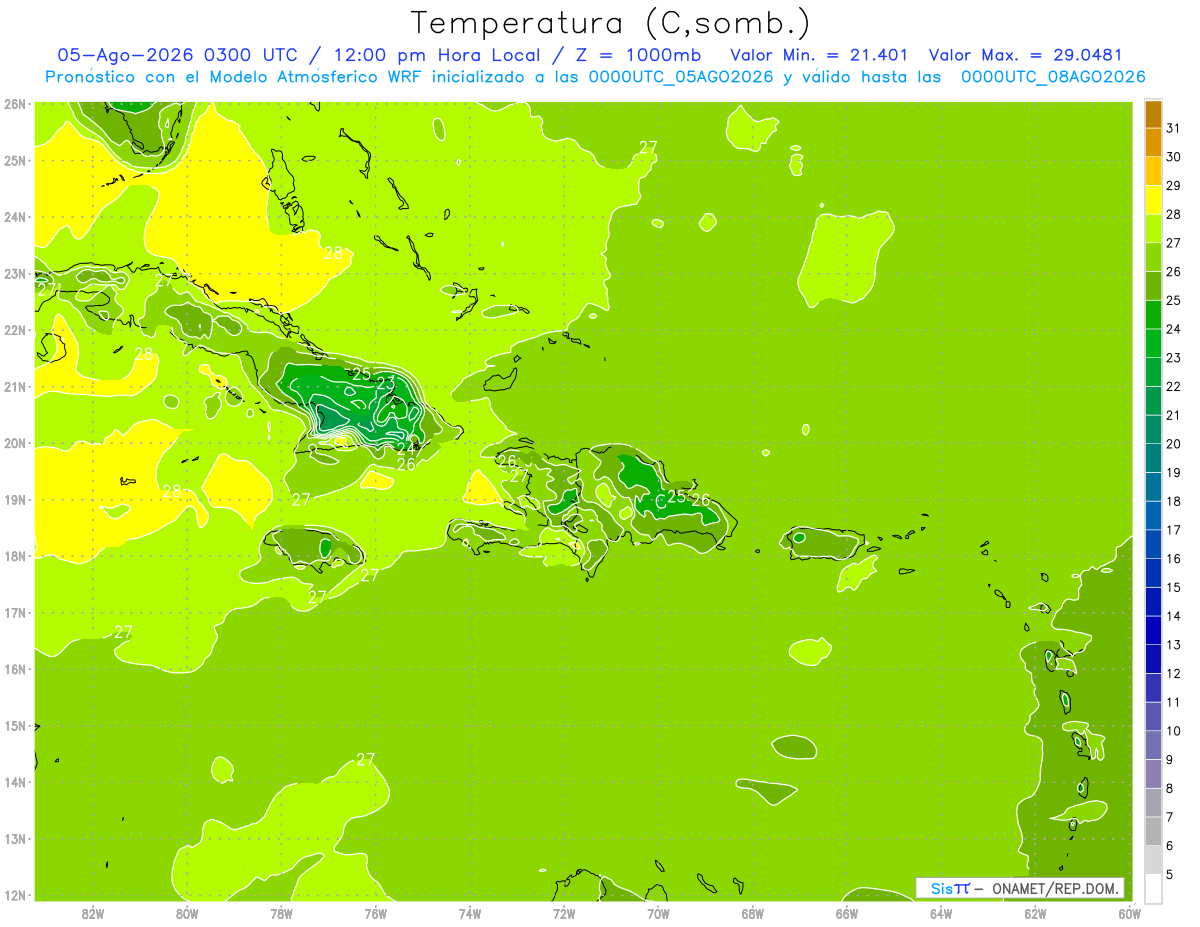Click the '14N' latitude axis label

click(x=15, y=782)
